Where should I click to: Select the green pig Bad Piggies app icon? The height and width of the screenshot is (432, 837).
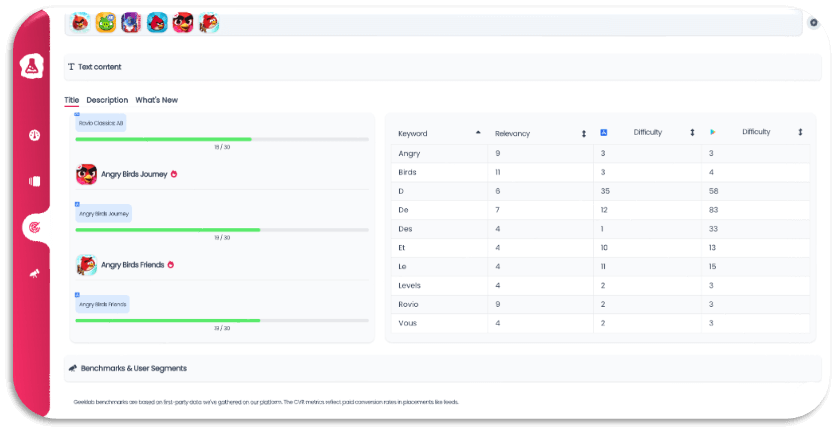[x=106, y=22]
